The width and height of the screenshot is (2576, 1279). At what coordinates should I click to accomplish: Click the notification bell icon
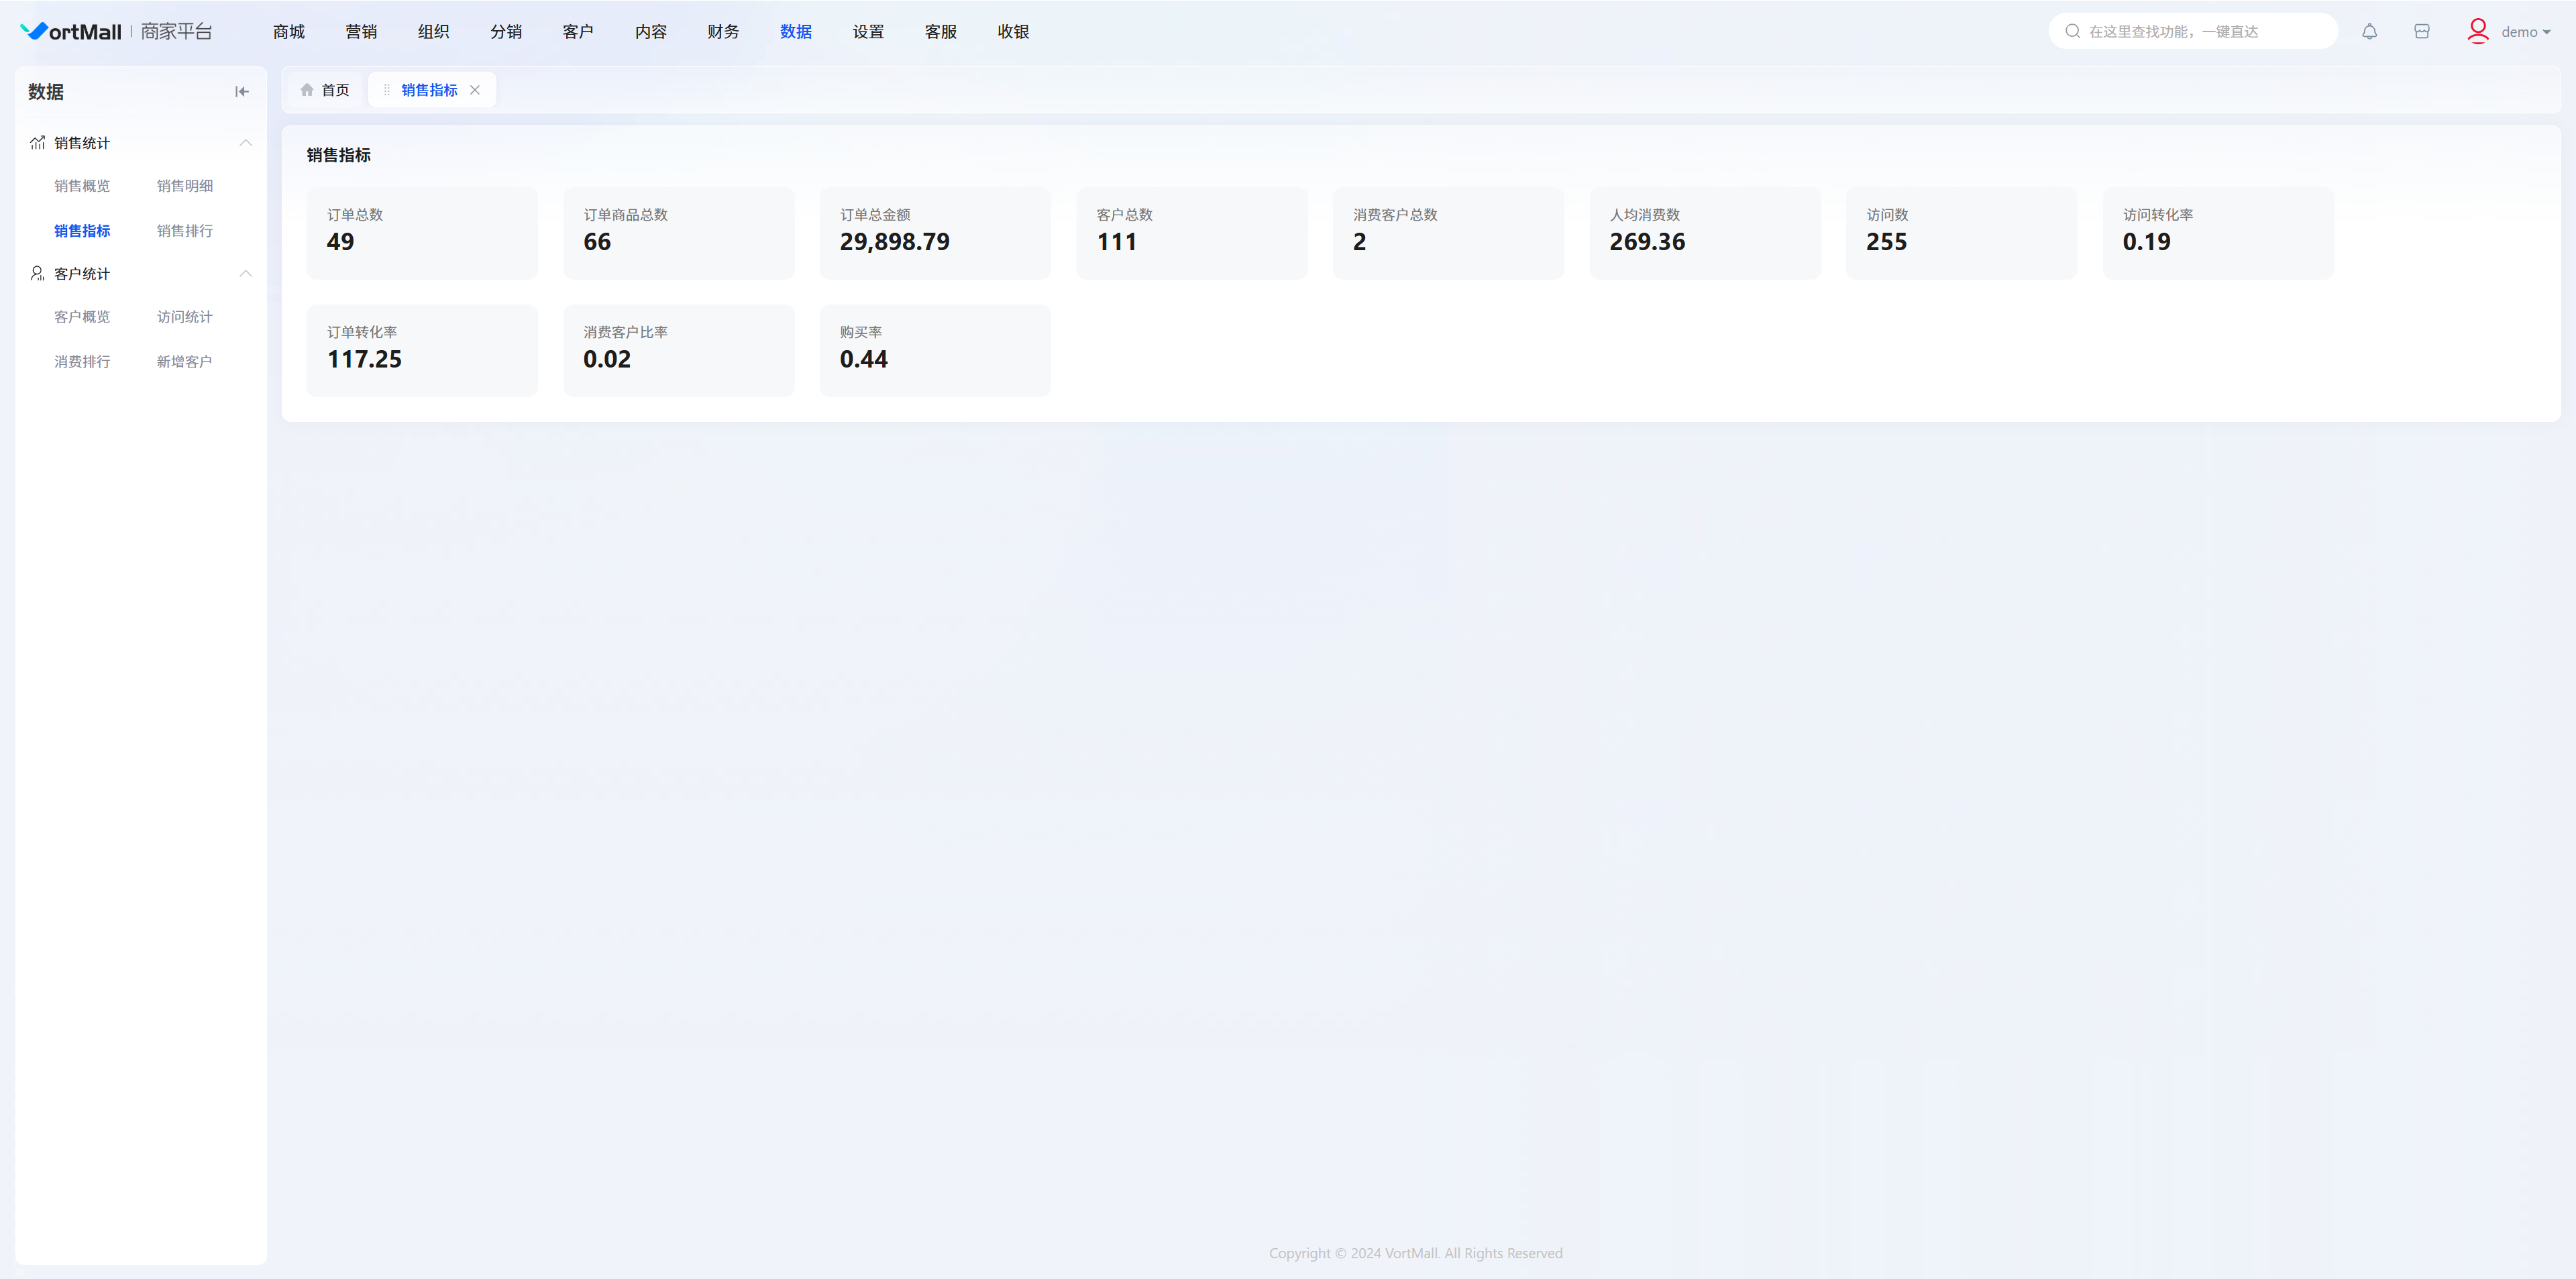click(2369, 32)
